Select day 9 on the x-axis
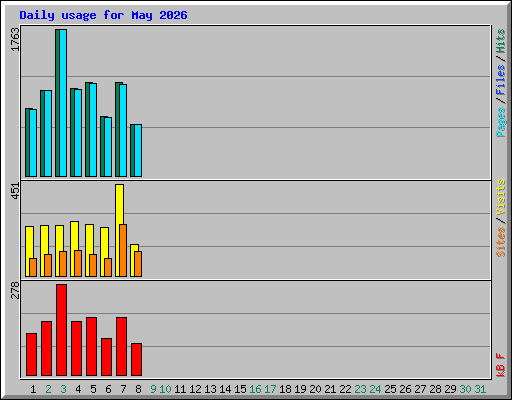The height and width of the screenshot is (400, 512). click(x=153, y=389)
